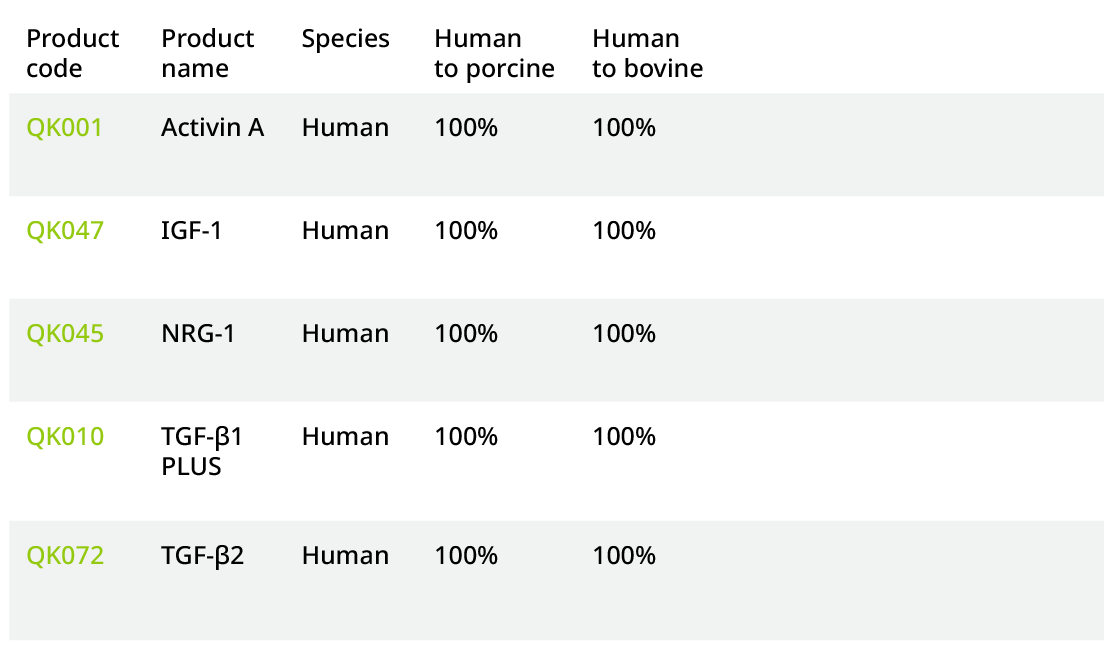Click the Species column header
Image resolution: width=1112 pixels, height=650 pixels.
coord(346,39)
